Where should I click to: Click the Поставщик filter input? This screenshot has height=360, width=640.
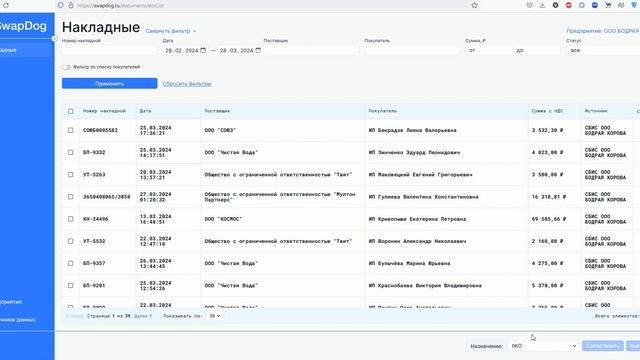[311, 50]
